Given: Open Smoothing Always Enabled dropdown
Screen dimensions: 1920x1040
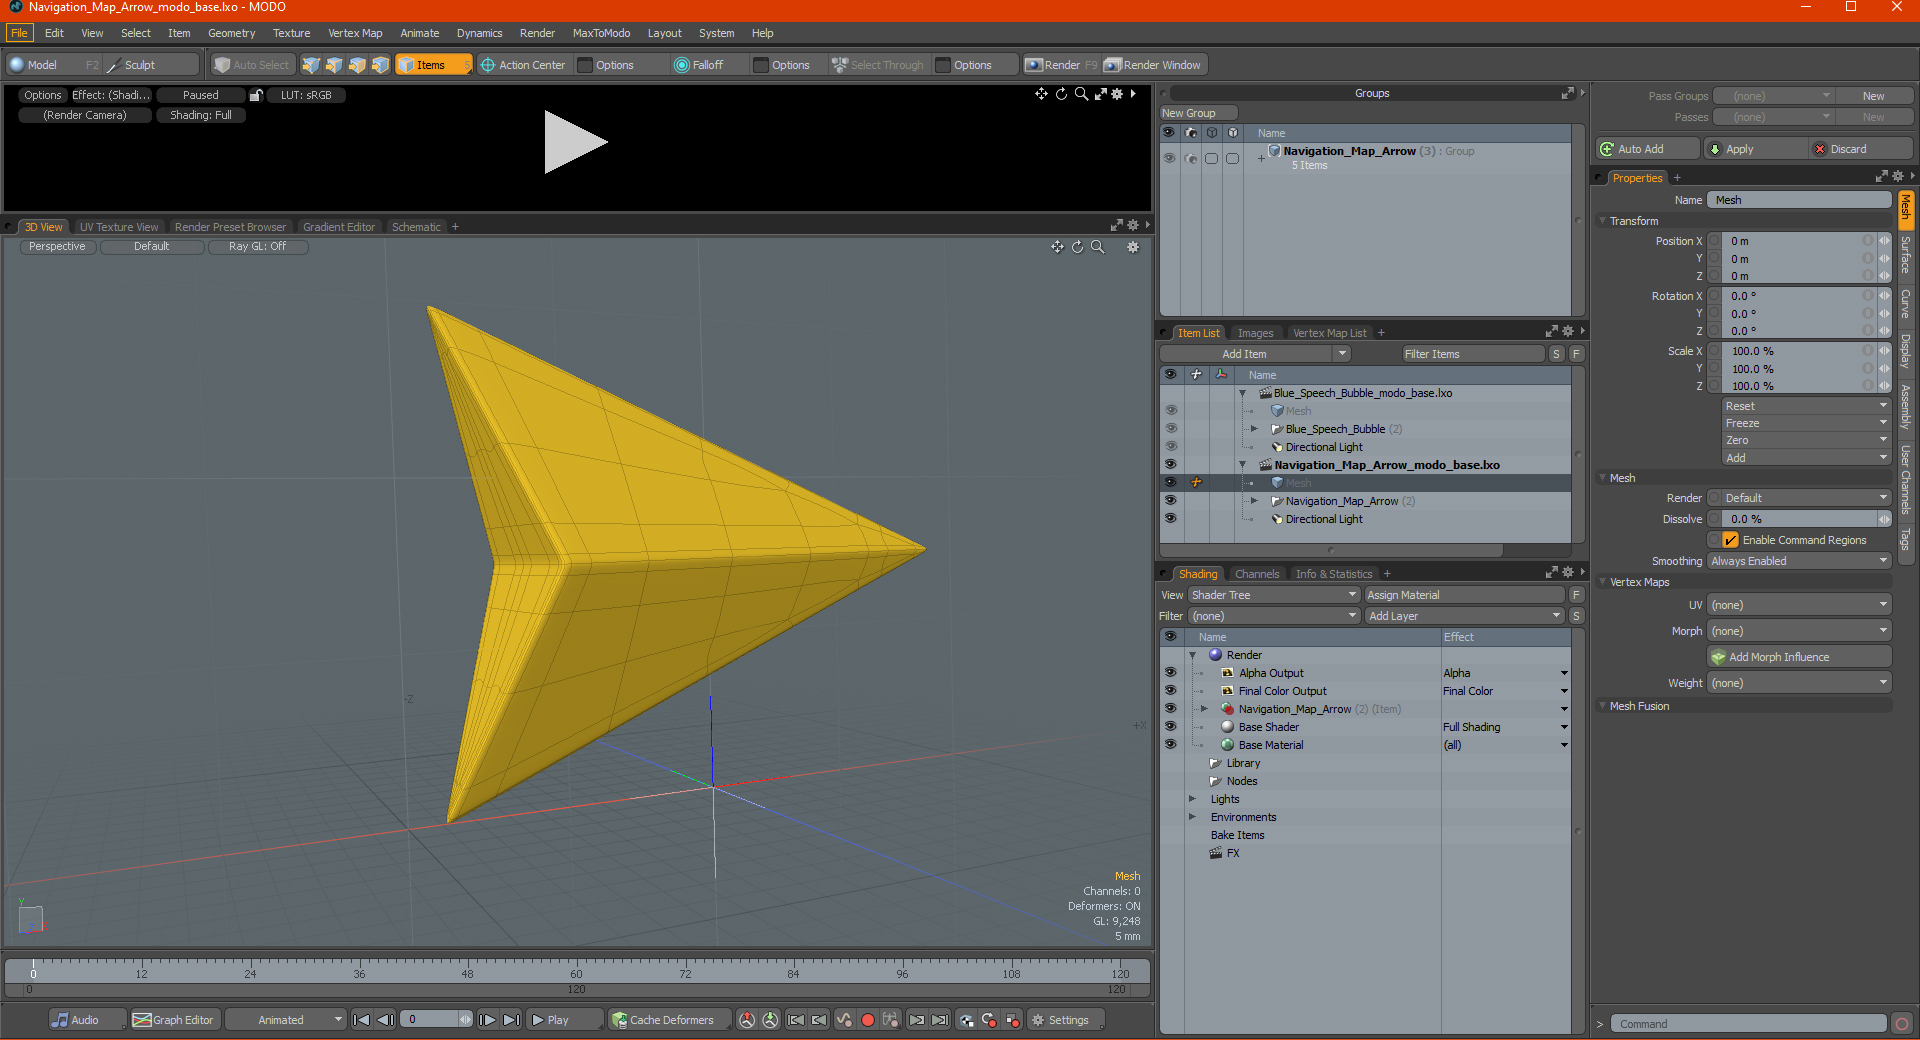Looking at the screenshot, I should point(1799,561).
